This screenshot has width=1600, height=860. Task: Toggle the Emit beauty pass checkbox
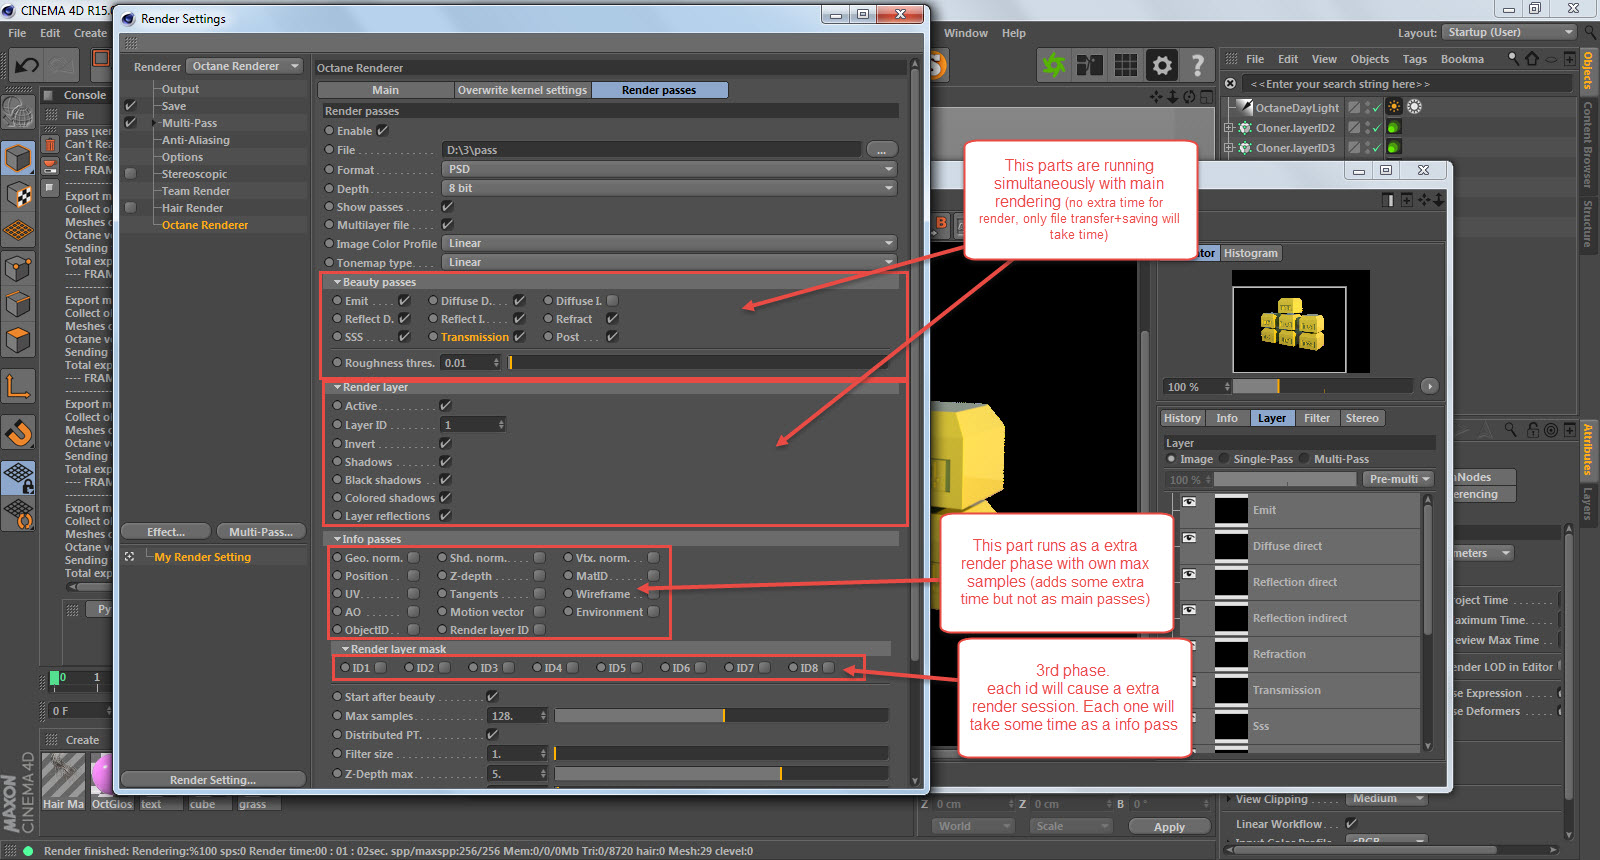[404, 300]
